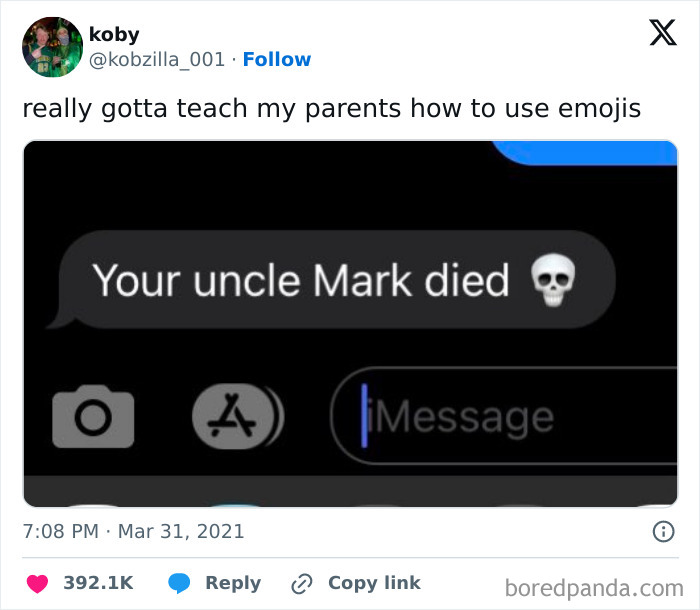Viewport: 700px width, 610px height.
Task: Click the display name koby
Action: [x=115, y=34]
